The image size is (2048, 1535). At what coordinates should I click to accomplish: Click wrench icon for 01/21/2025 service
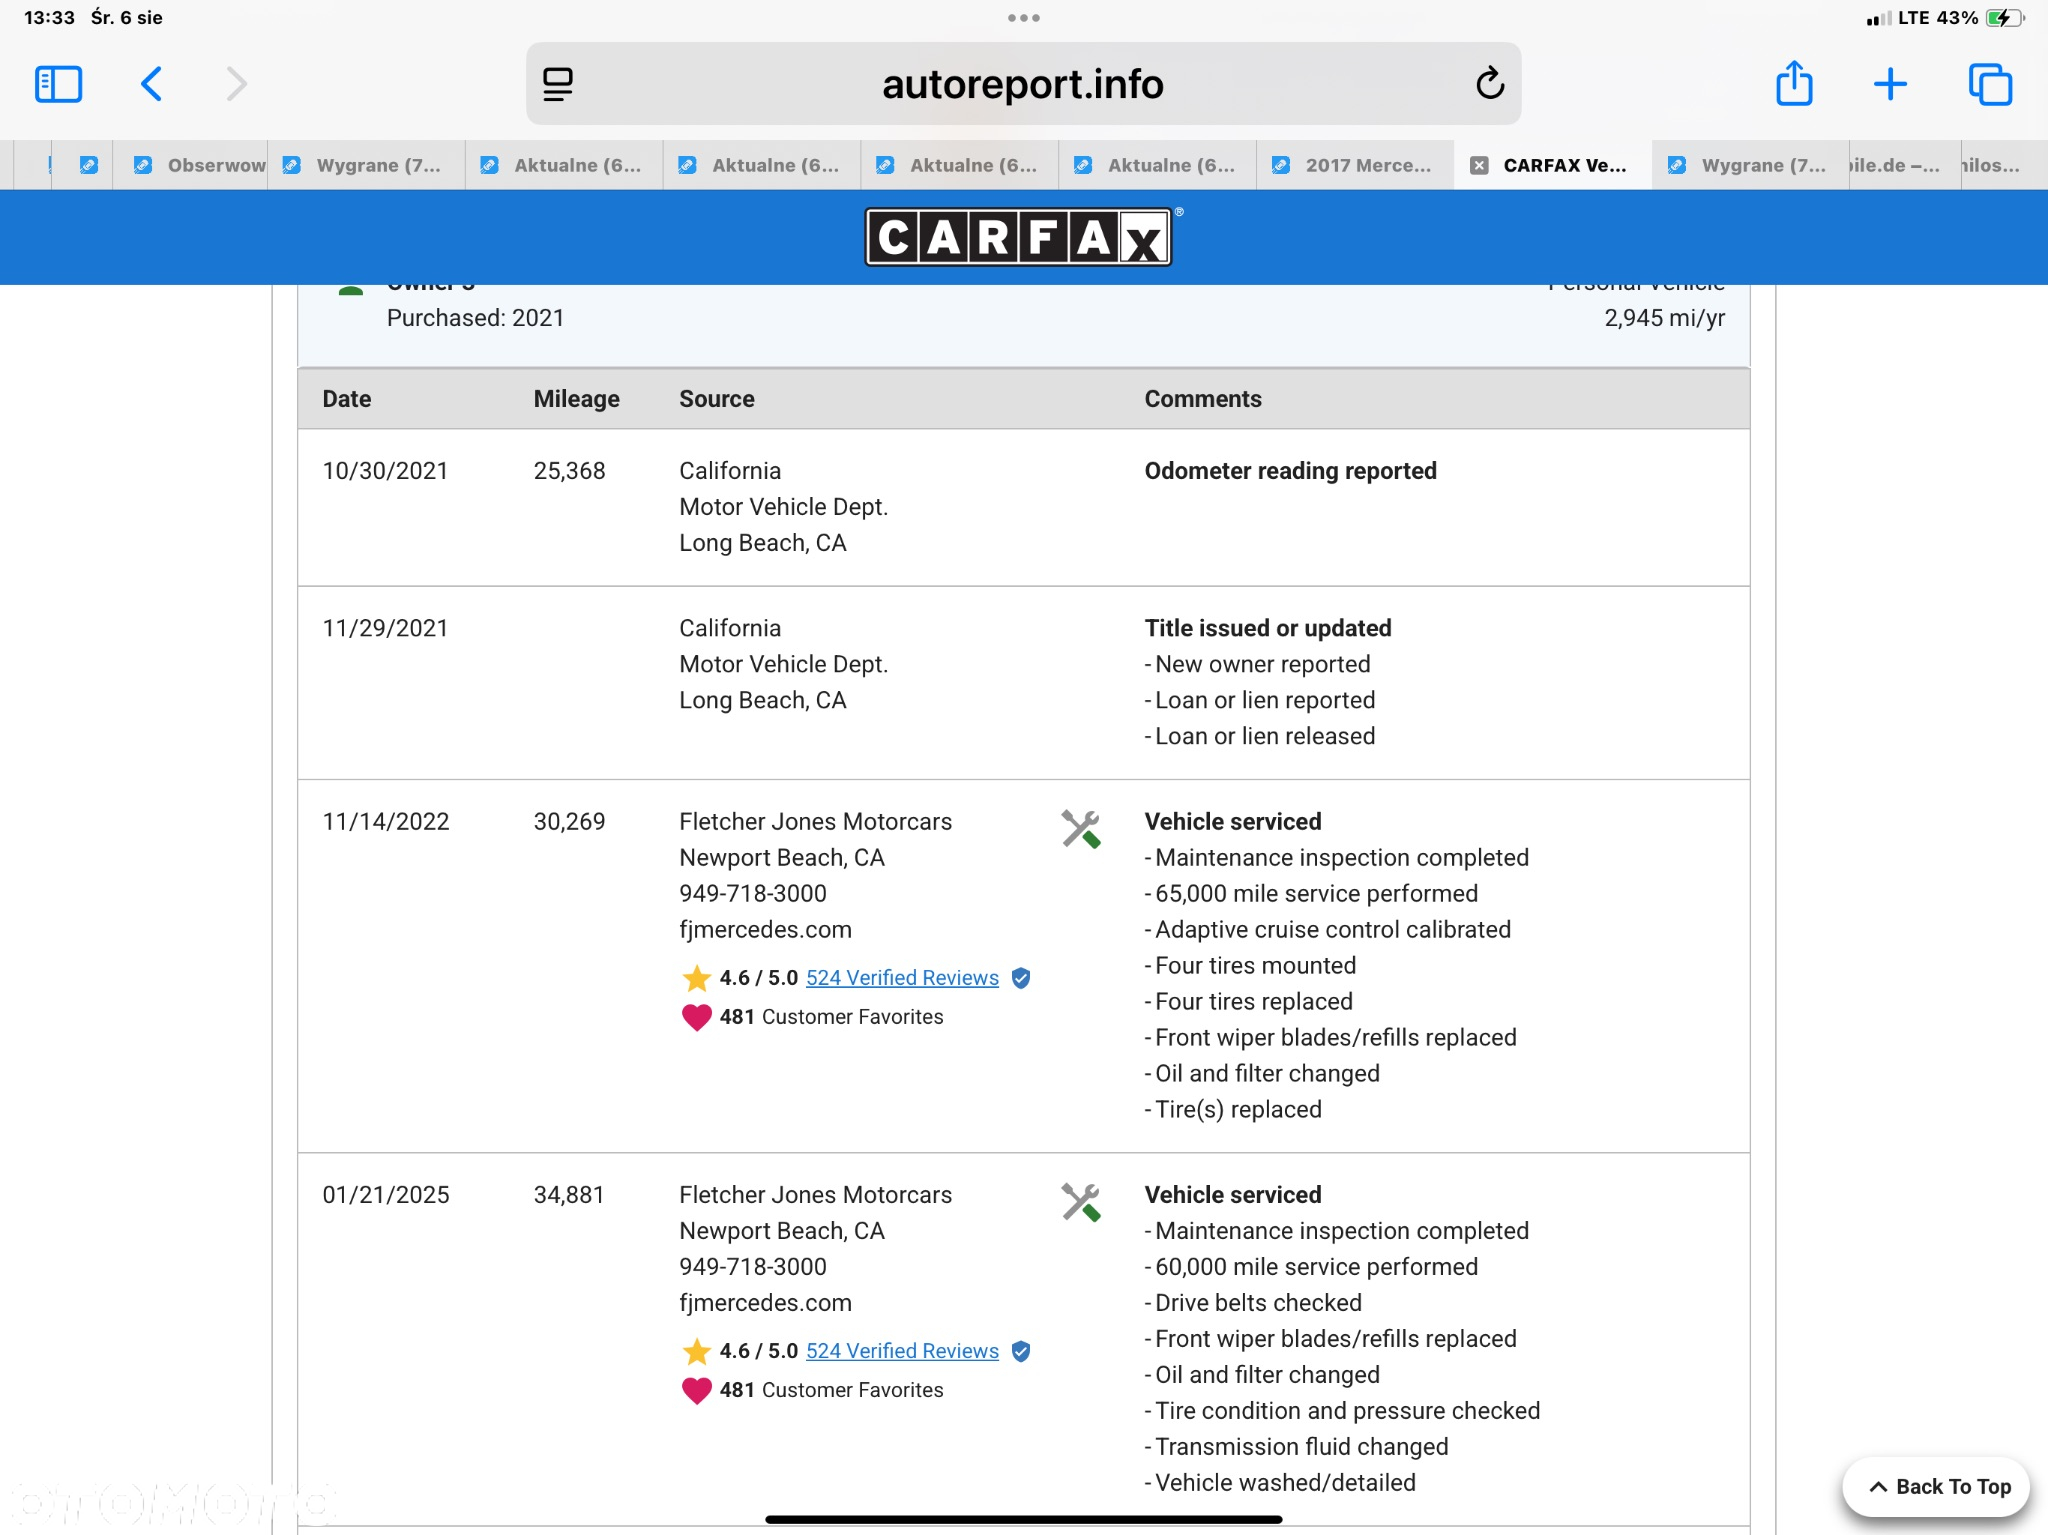(x=1081, y=1202)
